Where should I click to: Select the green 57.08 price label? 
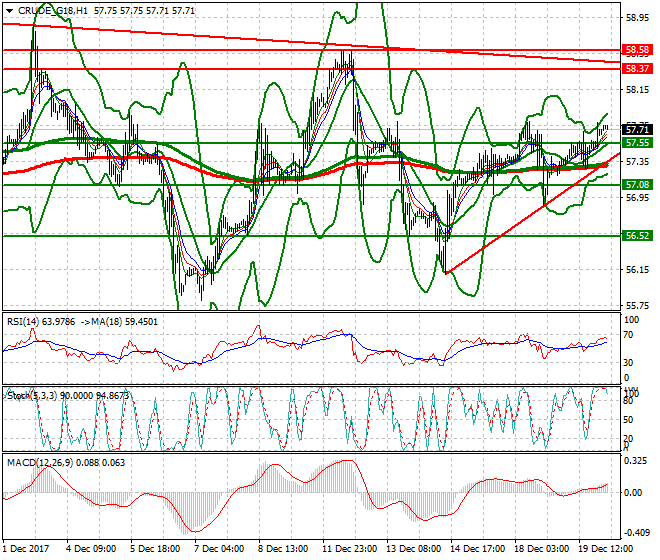(x=636, y=185)
